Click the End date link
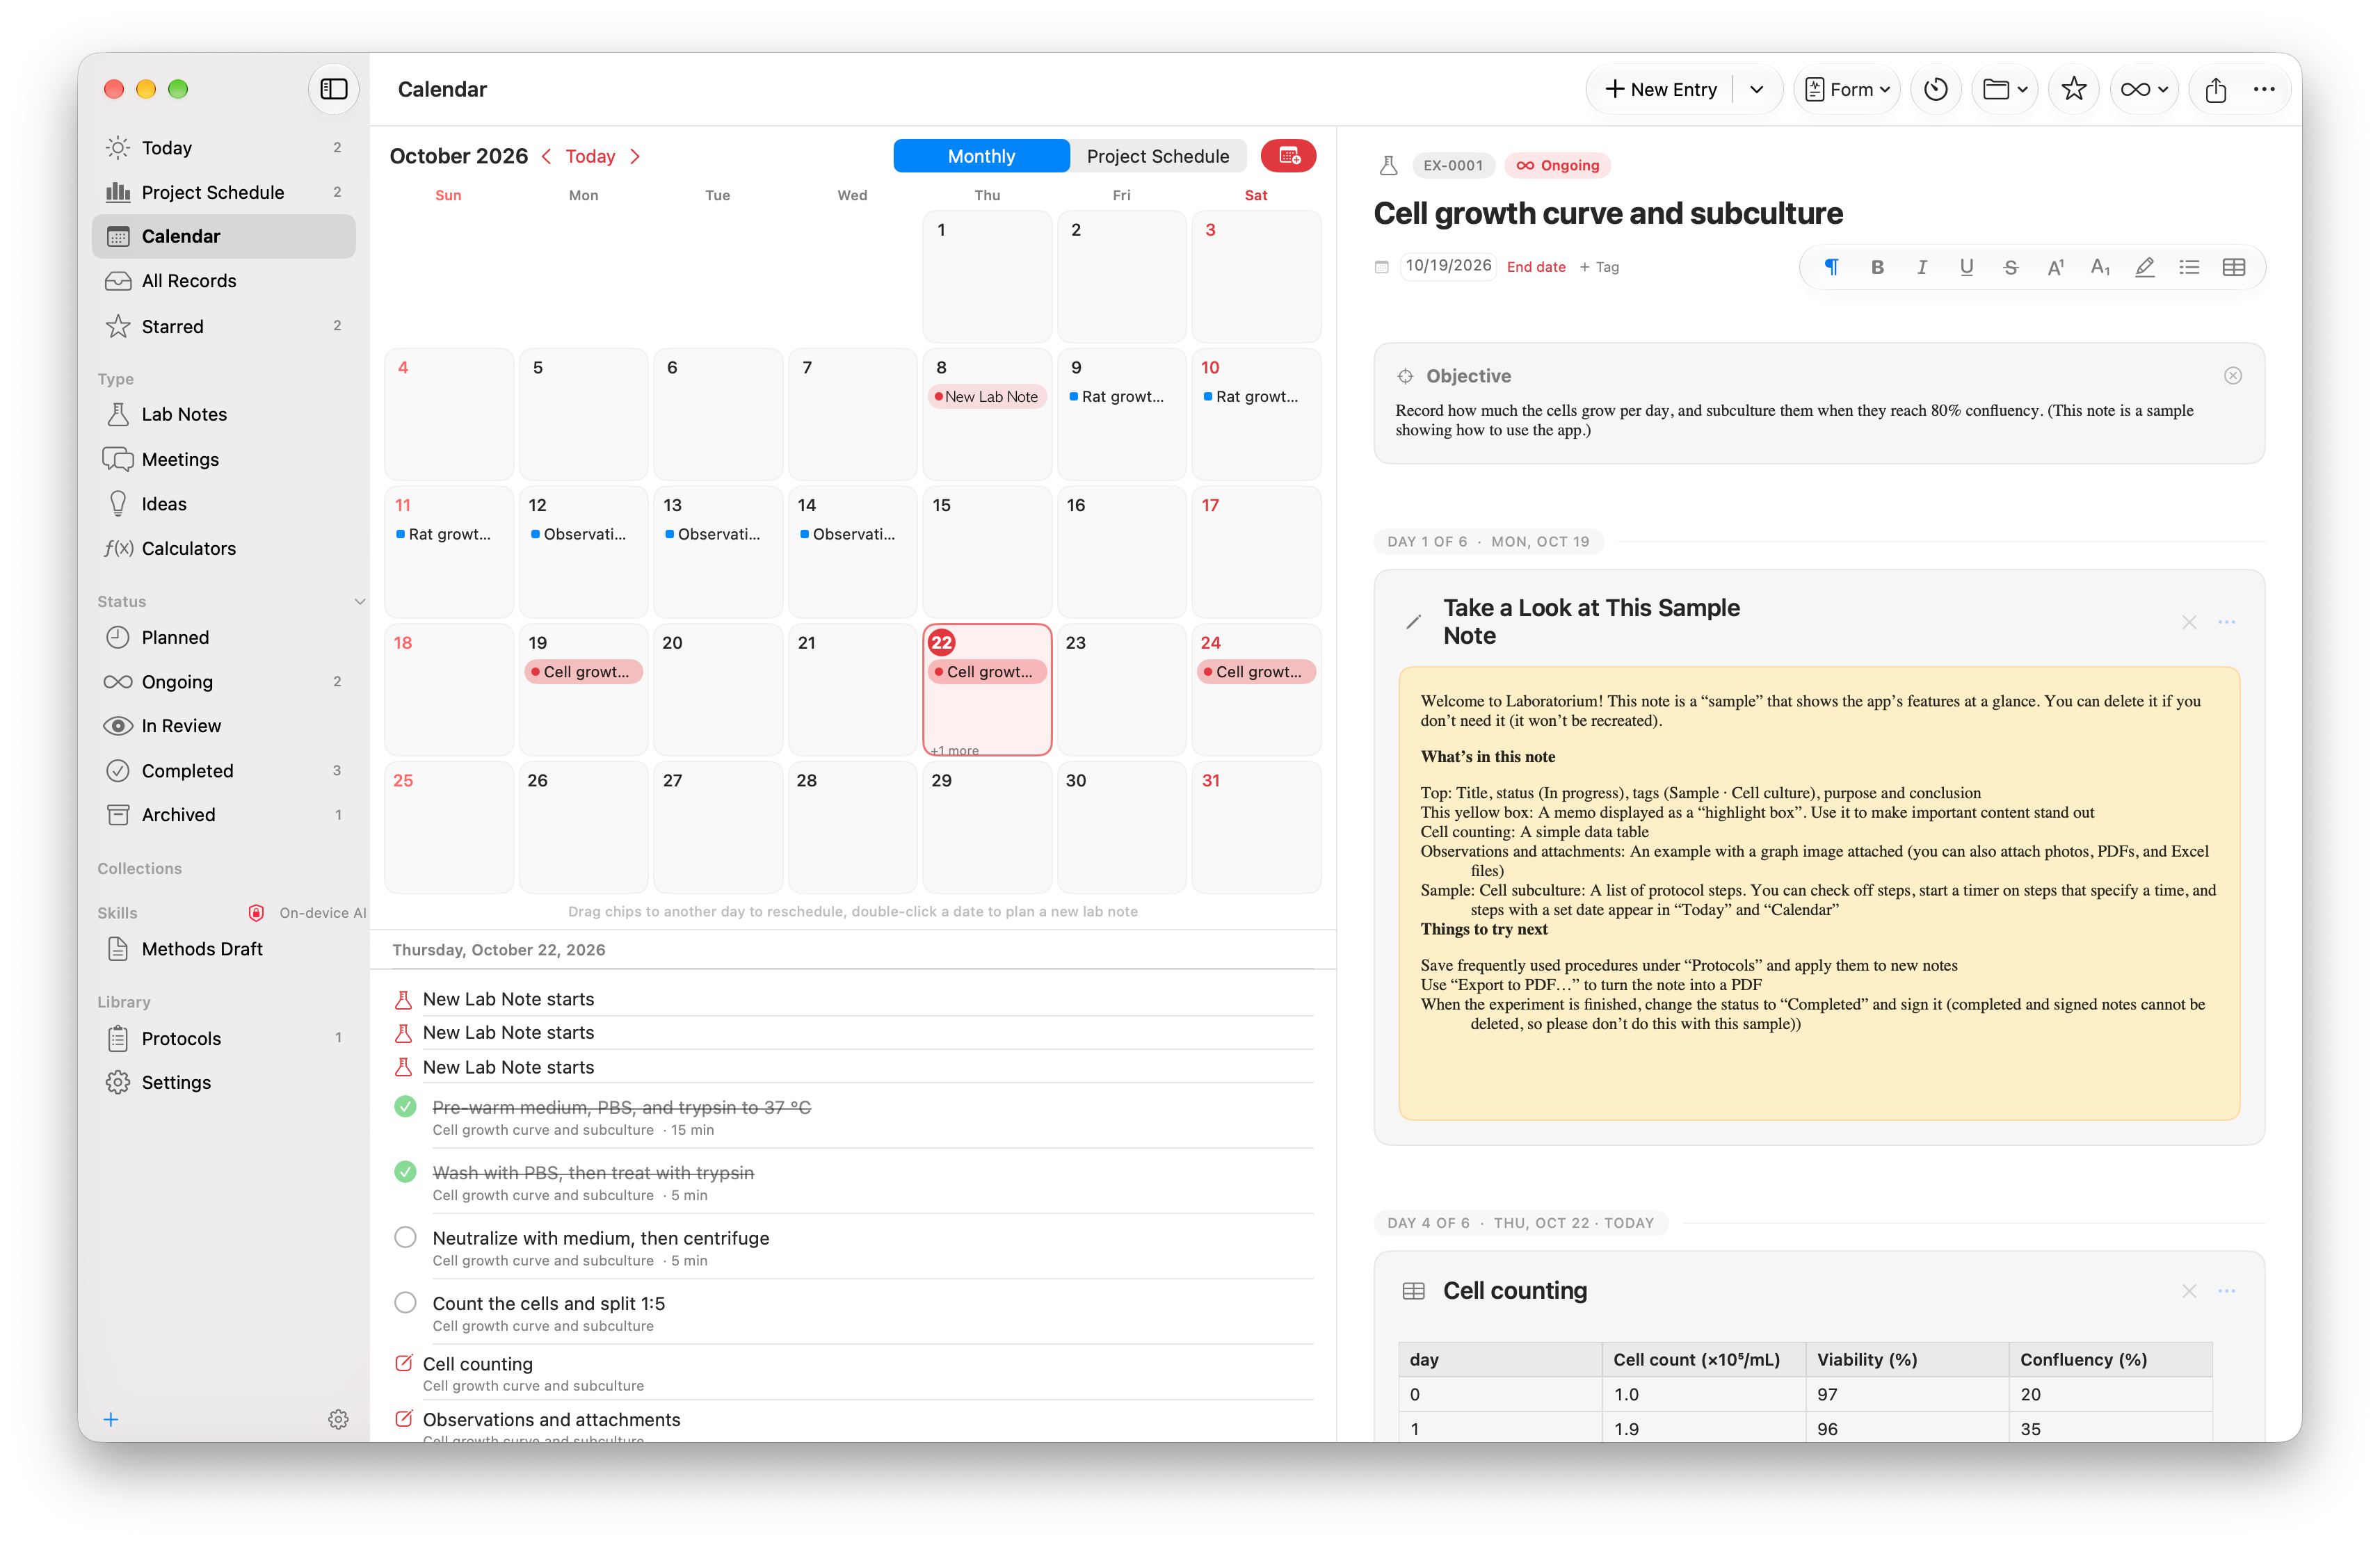 1536,267
